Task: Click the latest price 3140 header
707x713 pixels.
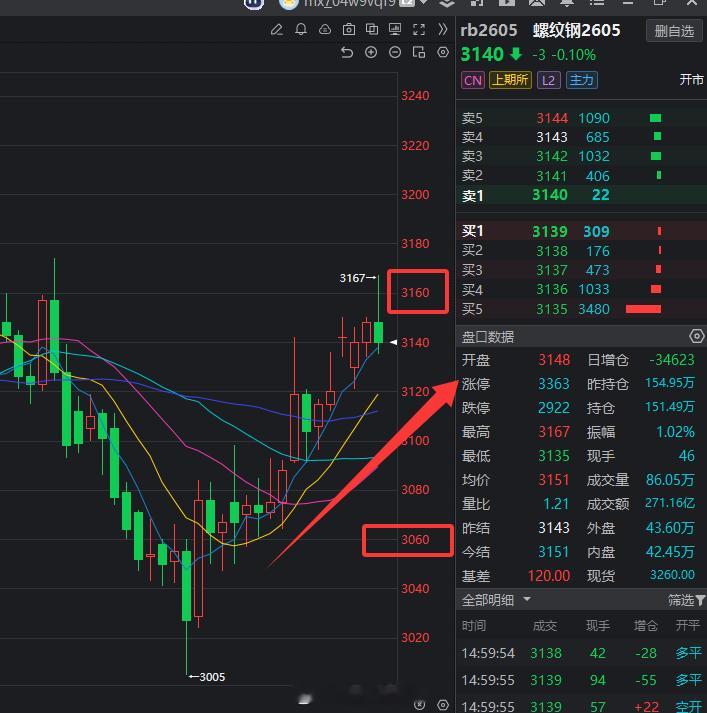Action: click(x=482, y=55)
